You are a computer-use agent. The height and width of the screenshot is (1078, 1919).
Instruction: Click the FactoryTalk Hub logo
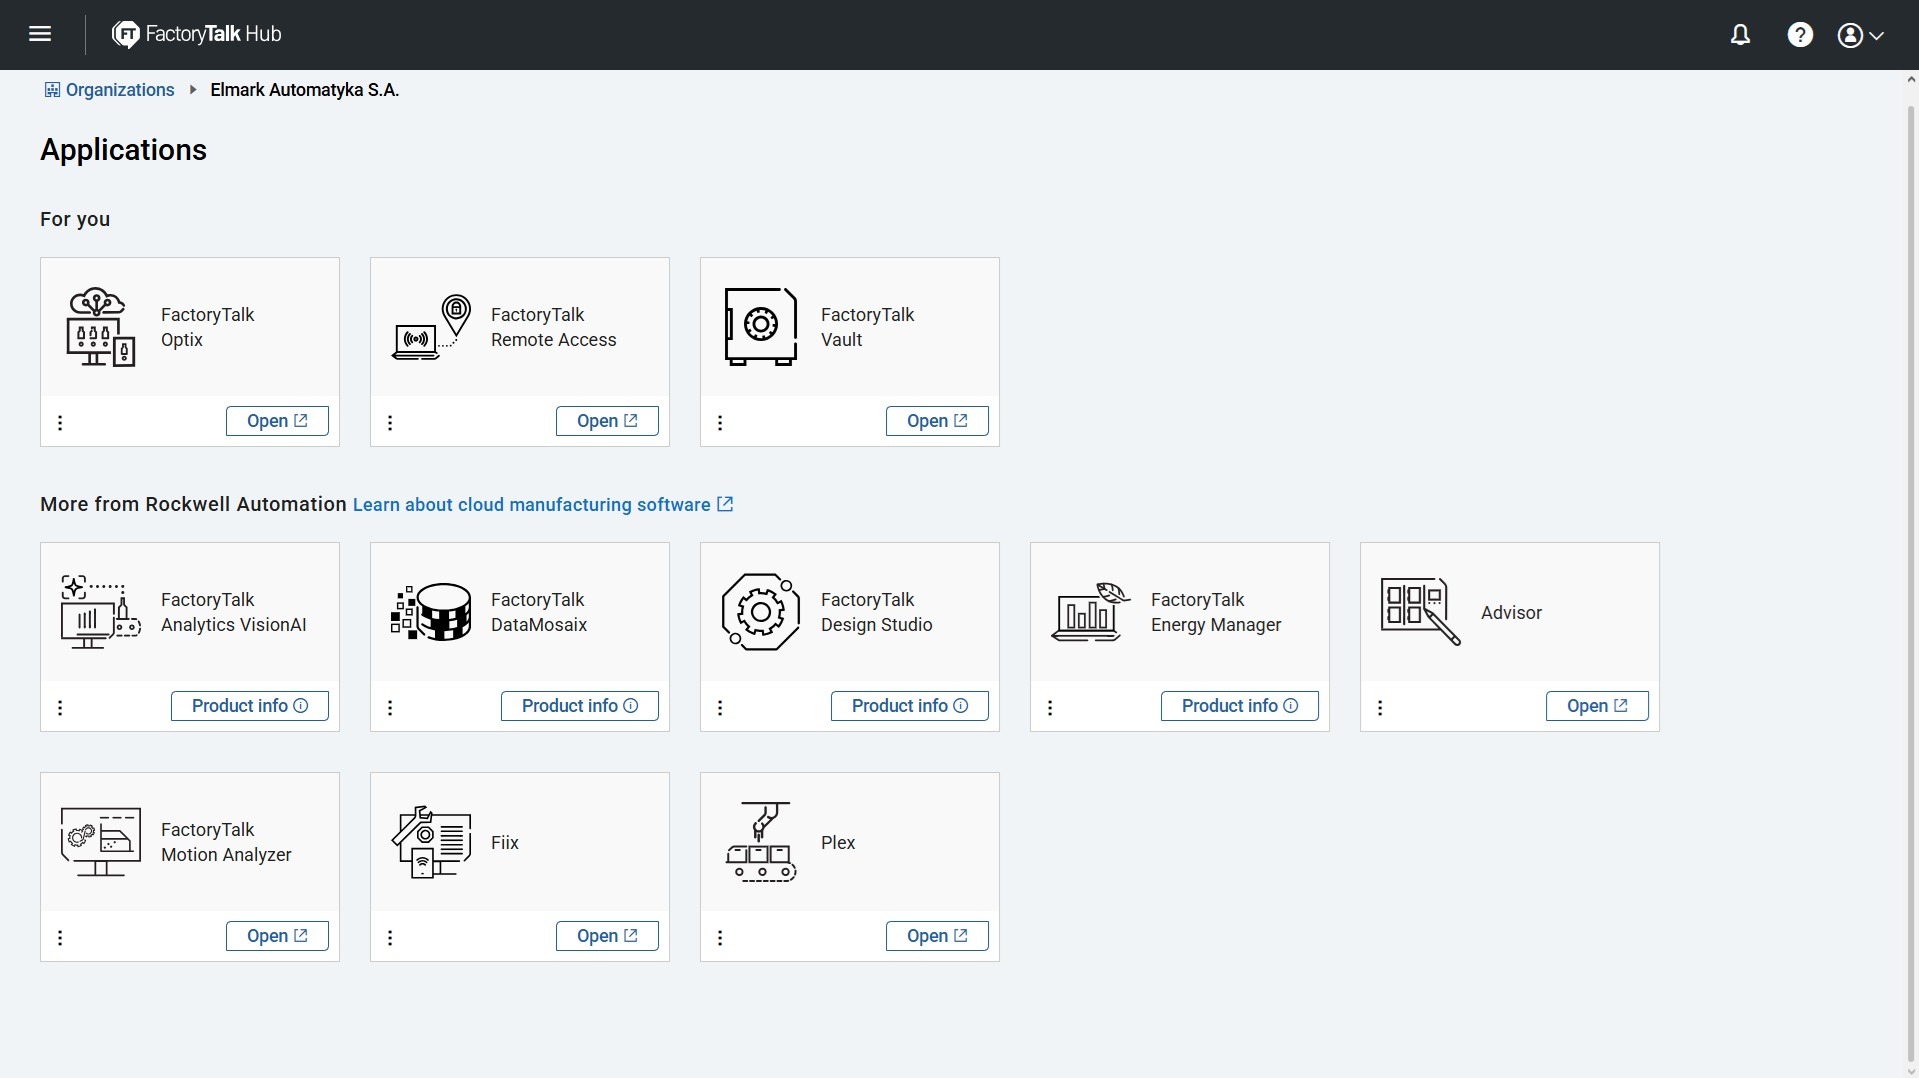196,34
